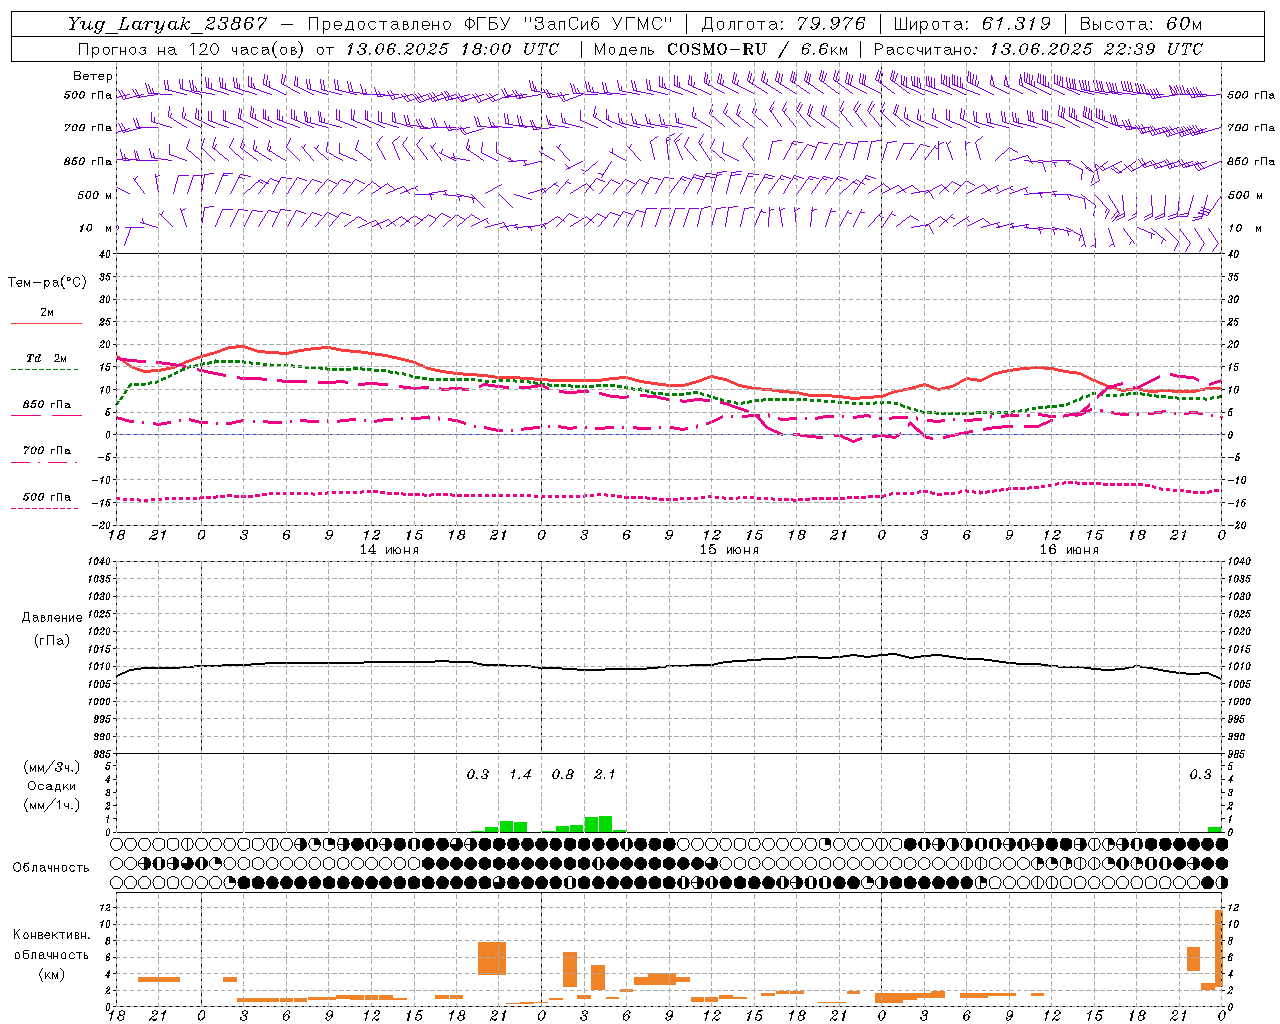
Task: Click the elevation label Высота: 60м
Action: tap(1140, 24)
